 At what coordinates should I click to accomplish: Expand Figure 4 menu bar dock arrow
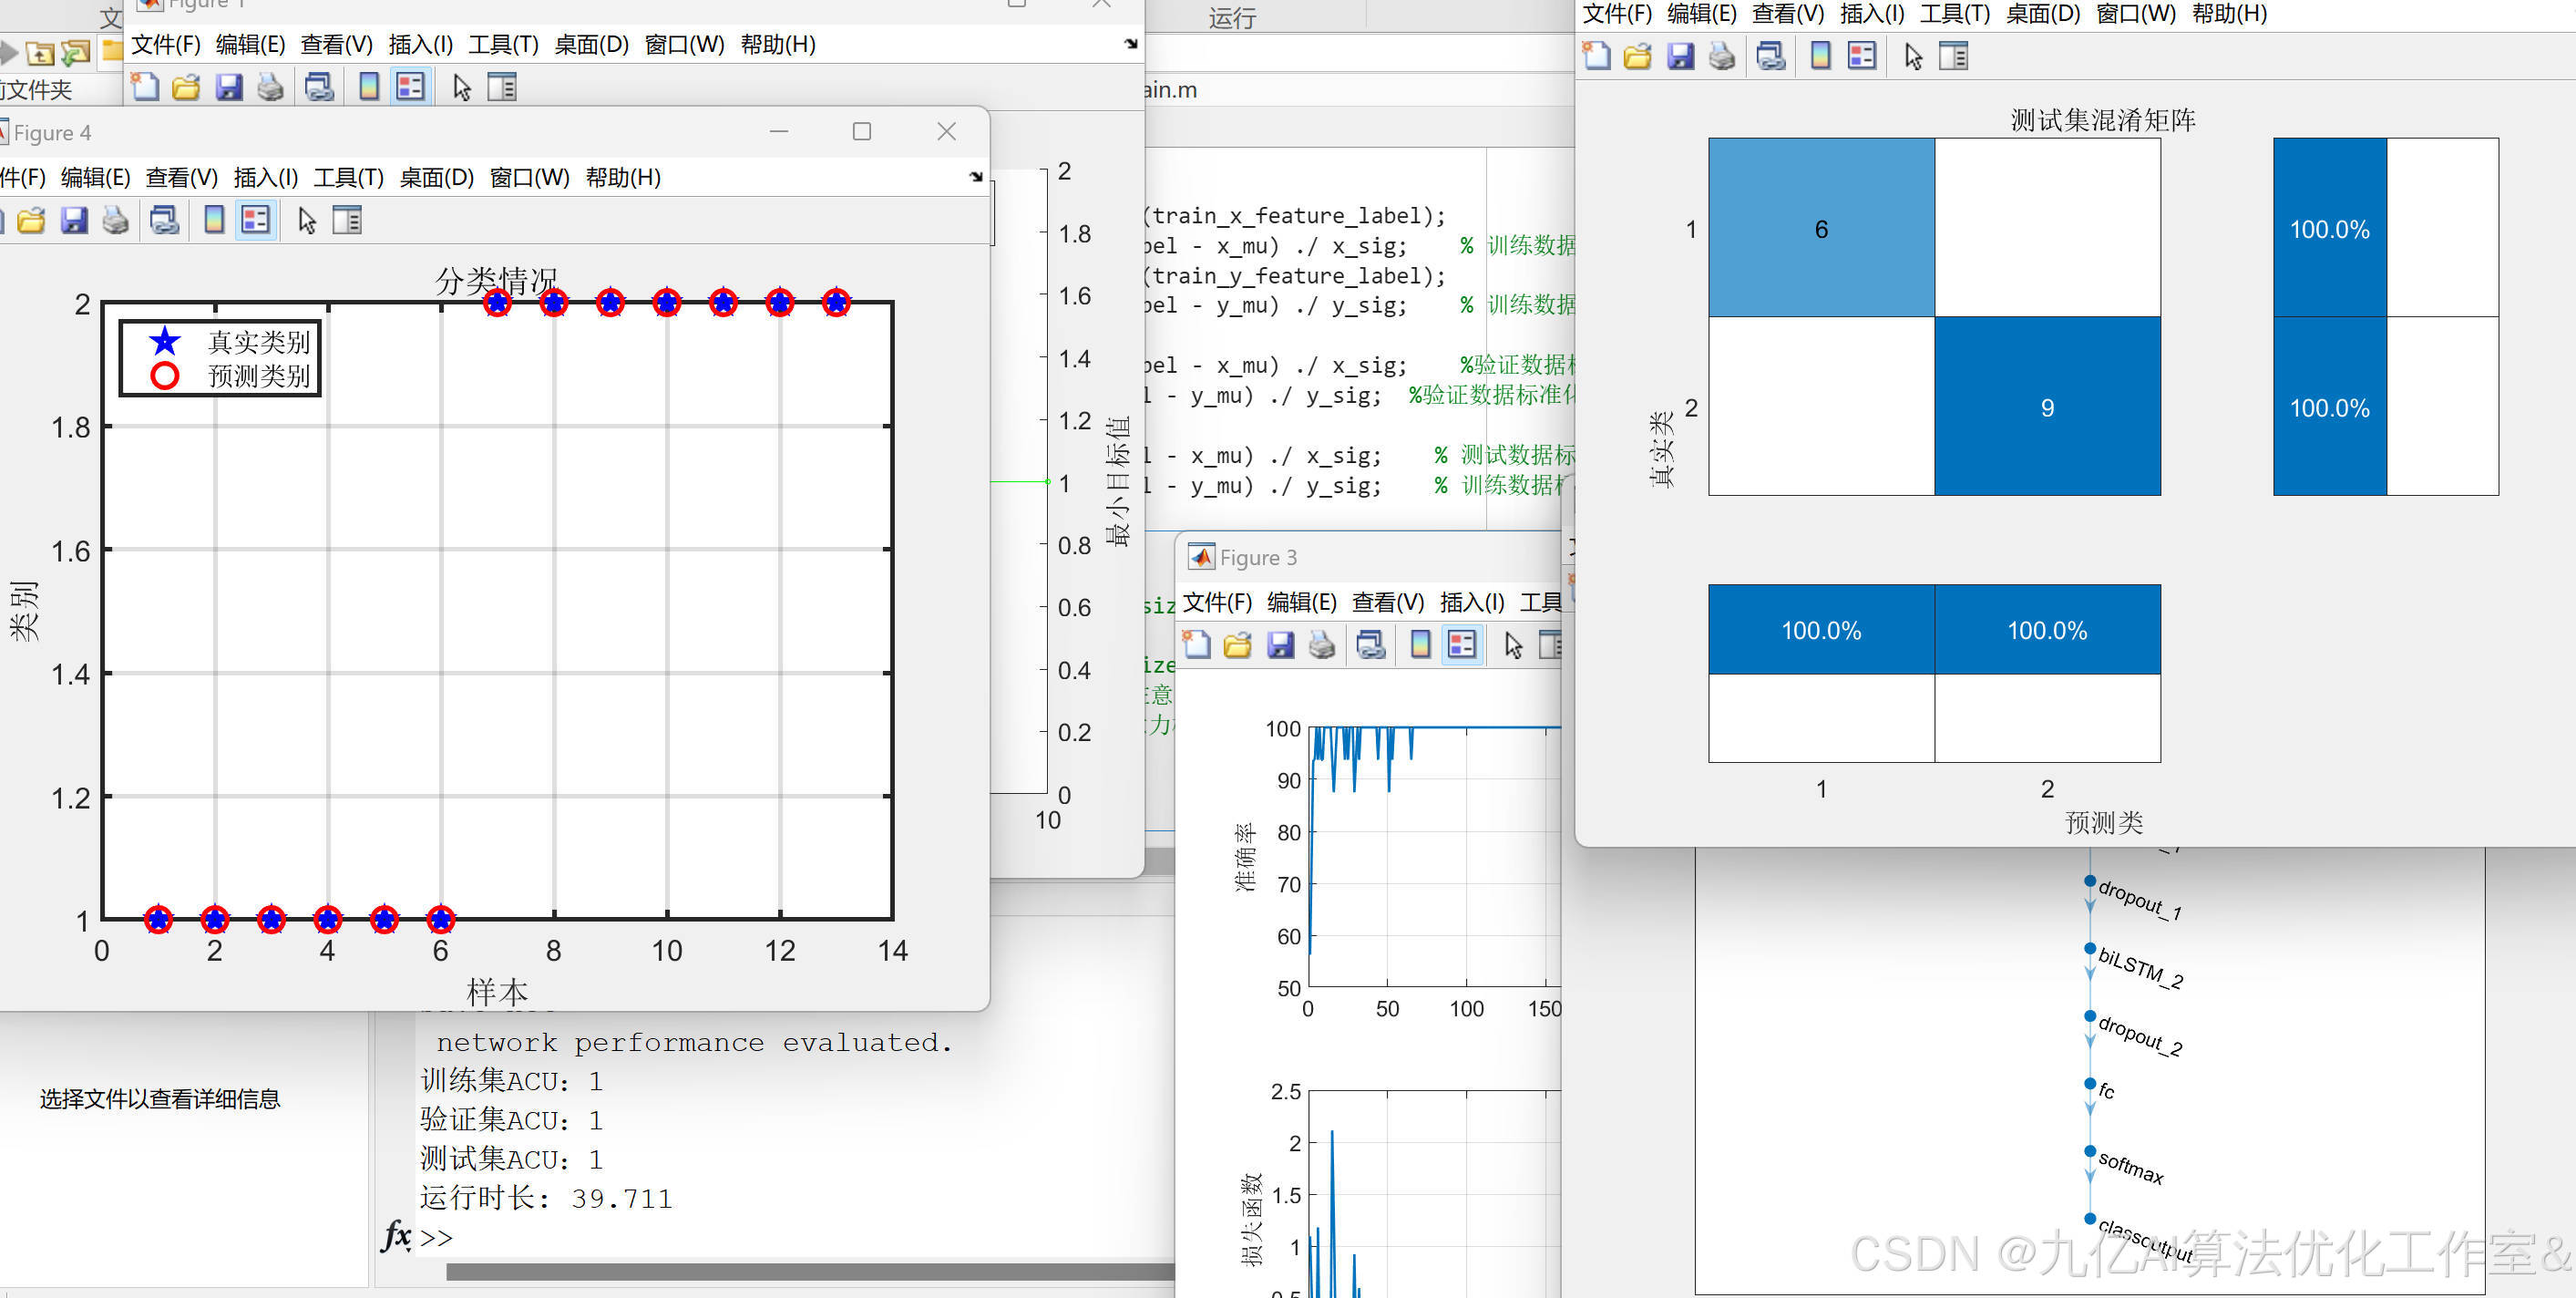pos(976,177)
